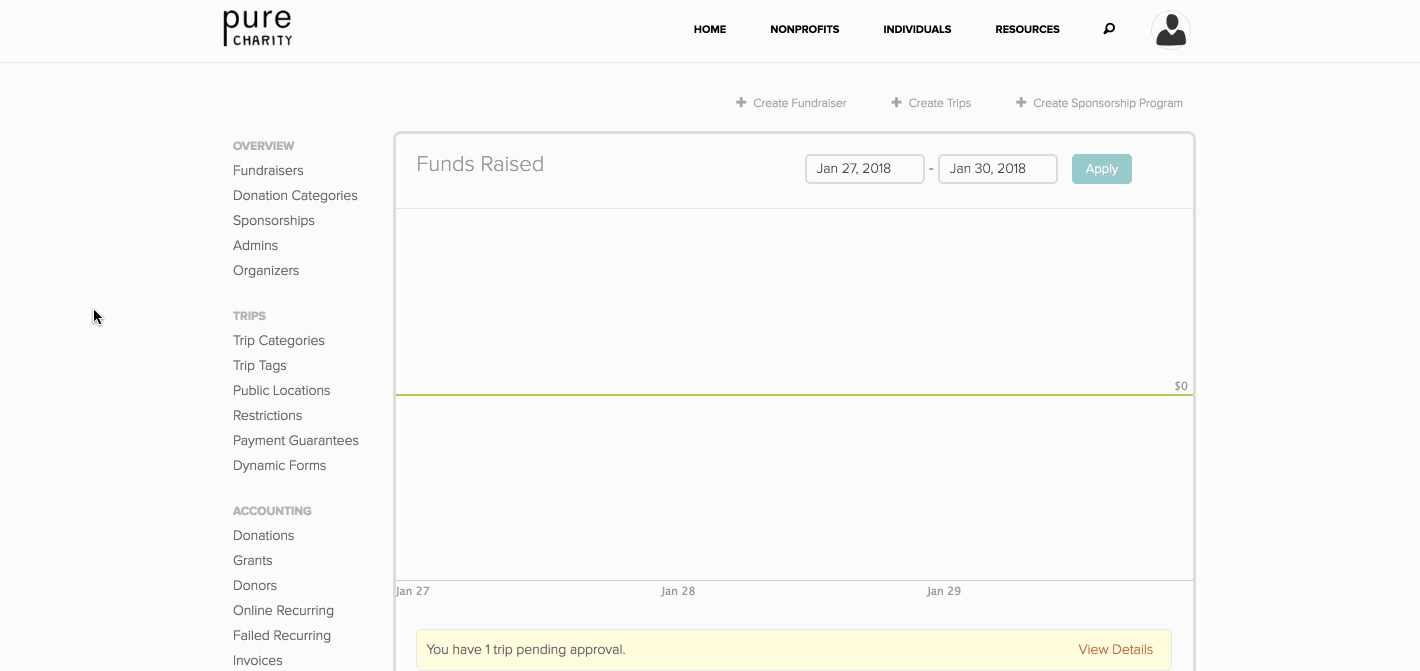
Task: Click the OVERVIEW sidebar heading
Action: pyautogui.click(x=264, y=146)
